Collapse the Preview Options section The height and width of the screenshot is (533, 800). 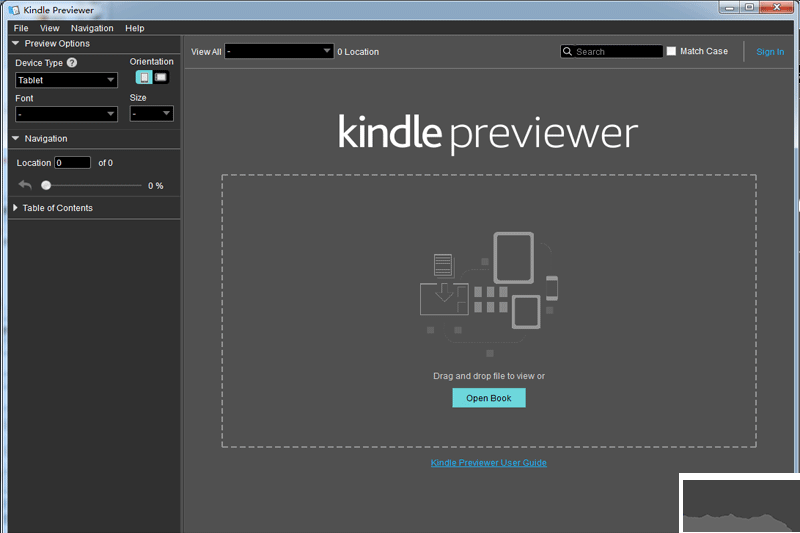(x=15, y=43)
